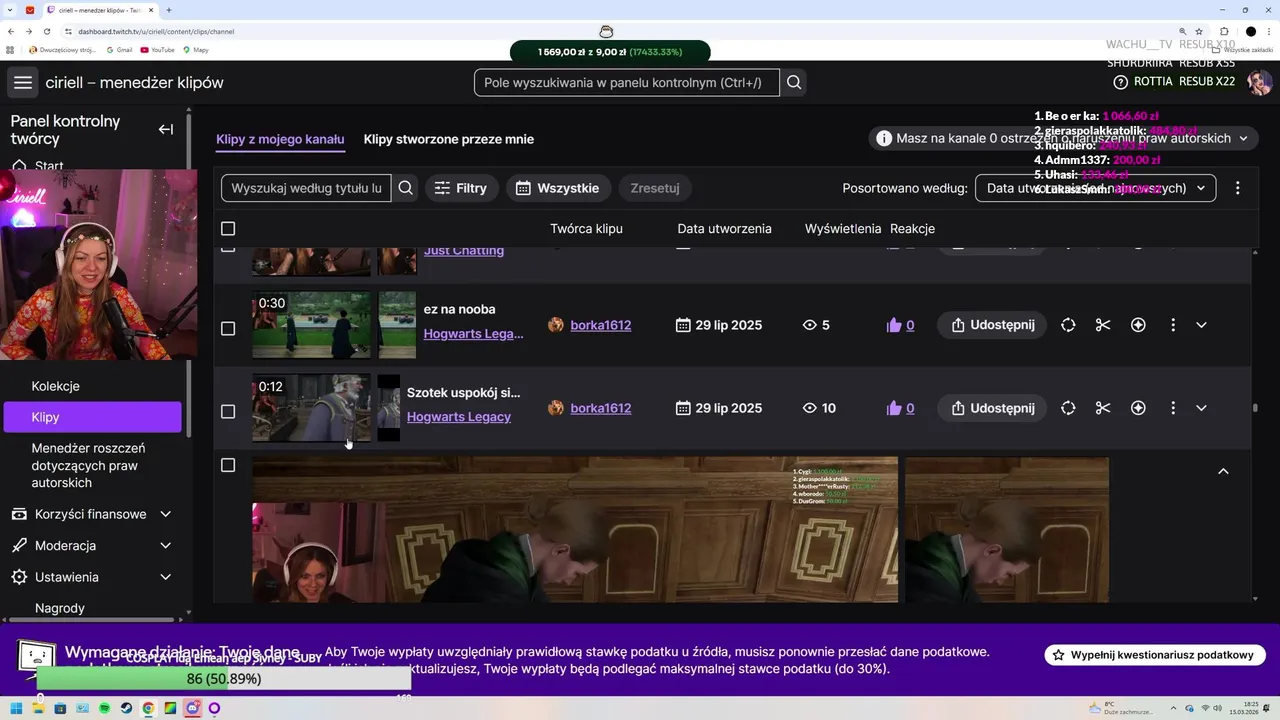This screenshot has width=1280, height=720.
Task: Share the Szotek uspokój clip via Udostępnij
Action: pyautogui.click(x=992, y=408)
